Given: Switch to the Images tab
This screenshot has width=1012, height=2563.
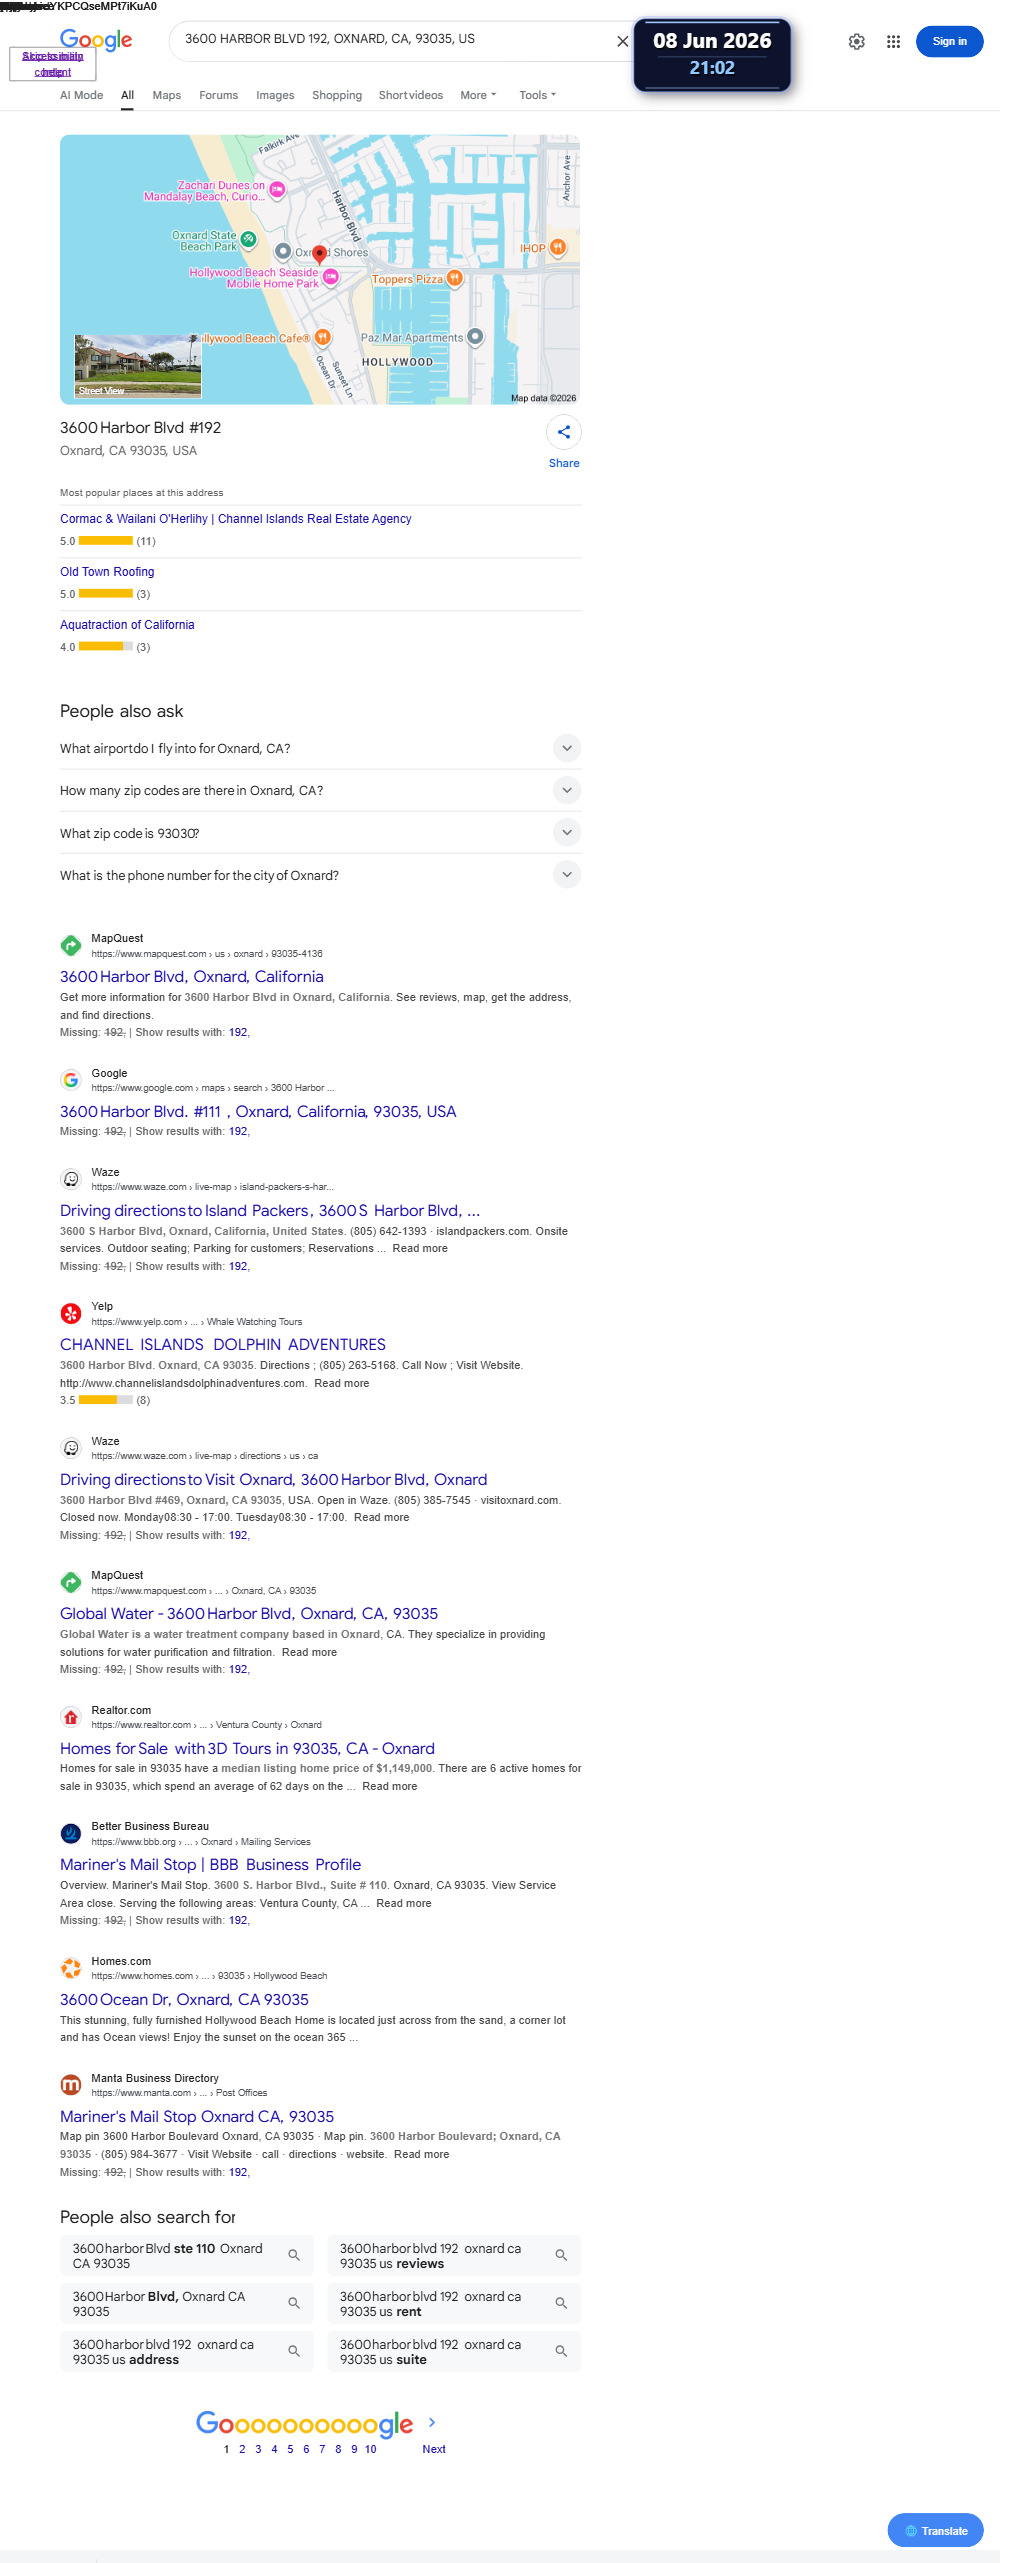Looking at the screenshot, I should 275,95.
